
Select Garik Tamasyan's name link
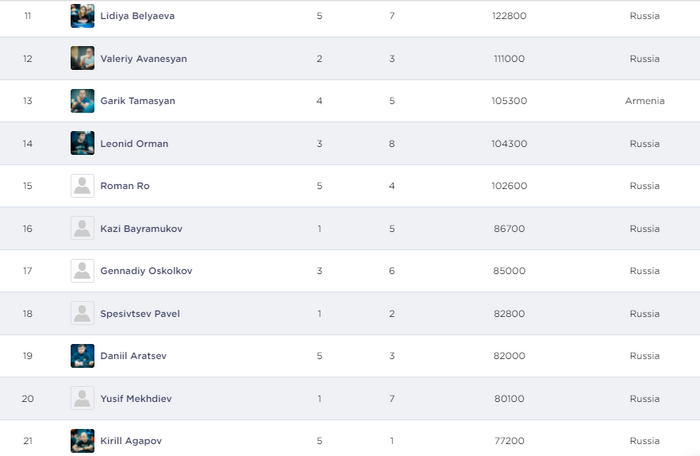(x=139, y=101)
